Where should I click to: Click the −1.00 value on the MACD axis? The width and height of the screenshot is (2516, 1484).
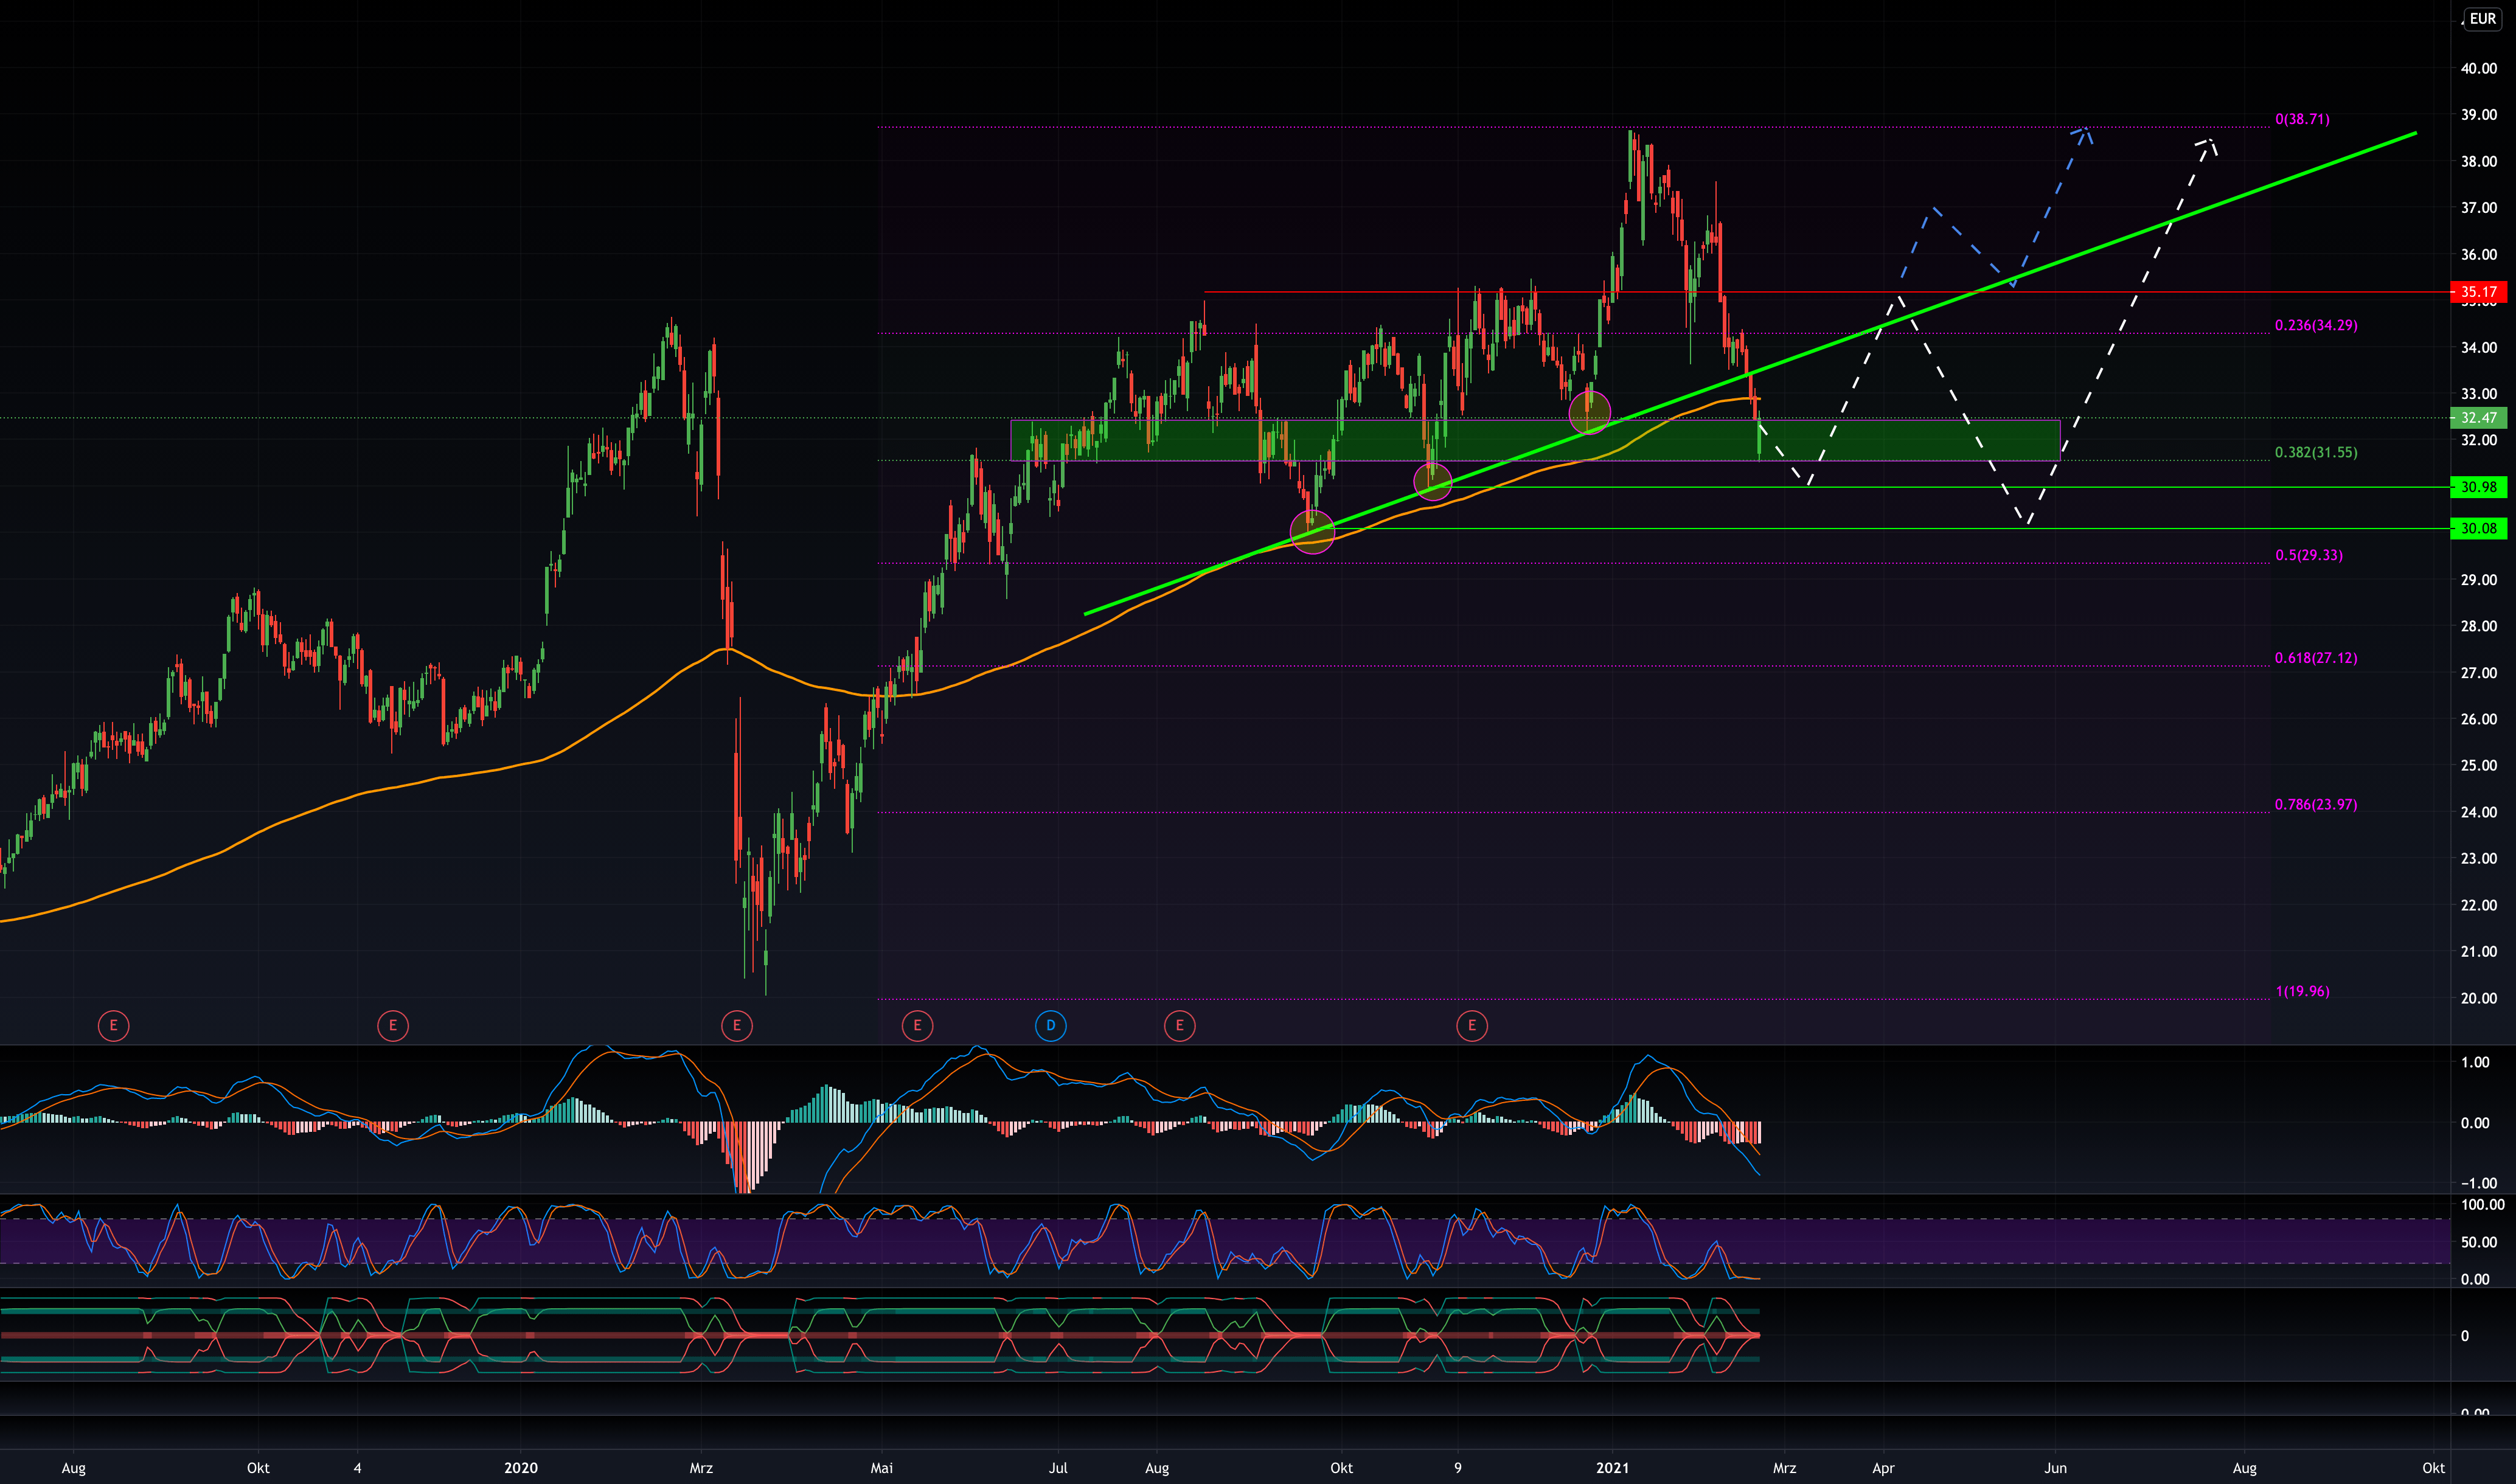(2475, 1183)
